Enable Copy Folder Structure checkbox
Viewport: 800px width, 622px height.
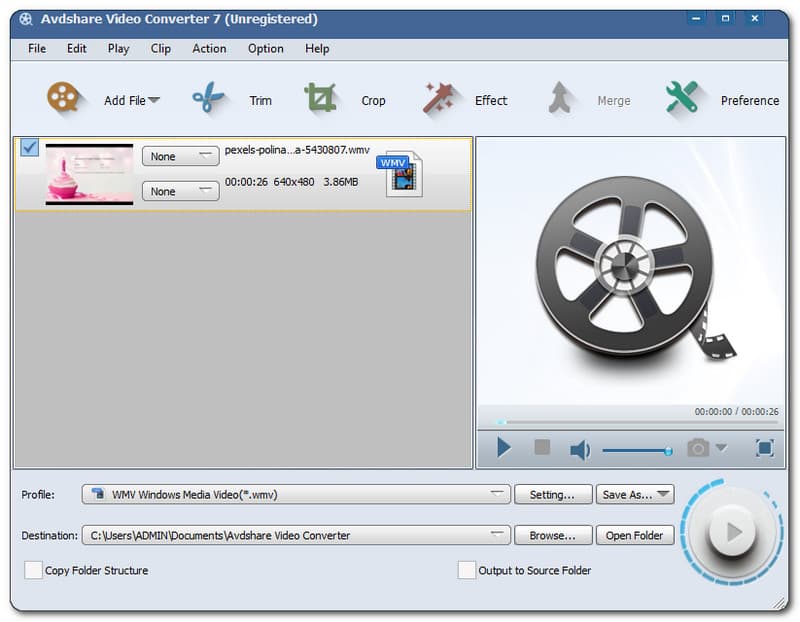point(33,570)
